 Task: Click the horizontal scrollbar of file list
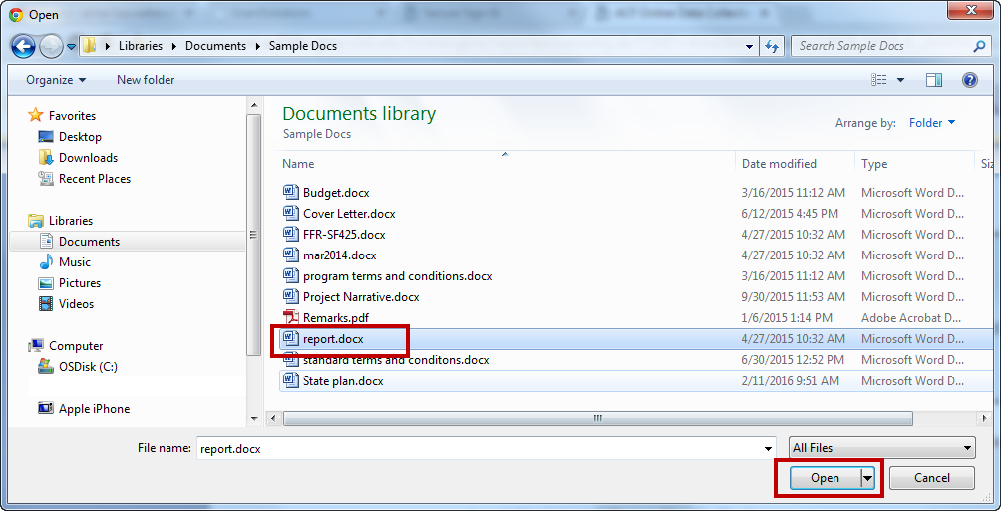pos(598,418)
